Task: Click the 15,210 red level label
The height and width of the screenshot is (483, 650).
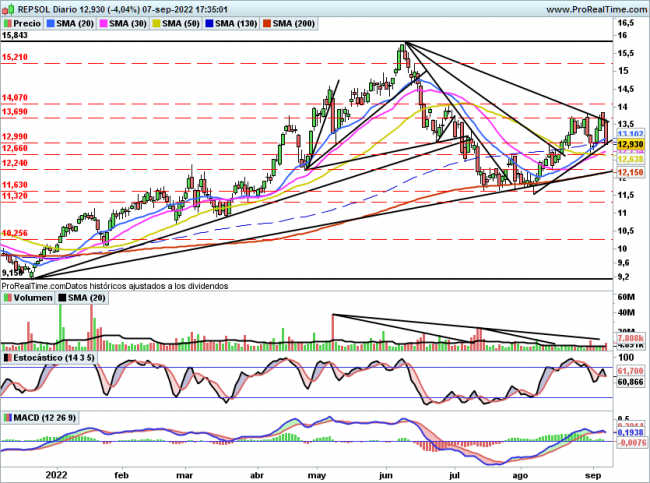Action: tap(15, 57)
